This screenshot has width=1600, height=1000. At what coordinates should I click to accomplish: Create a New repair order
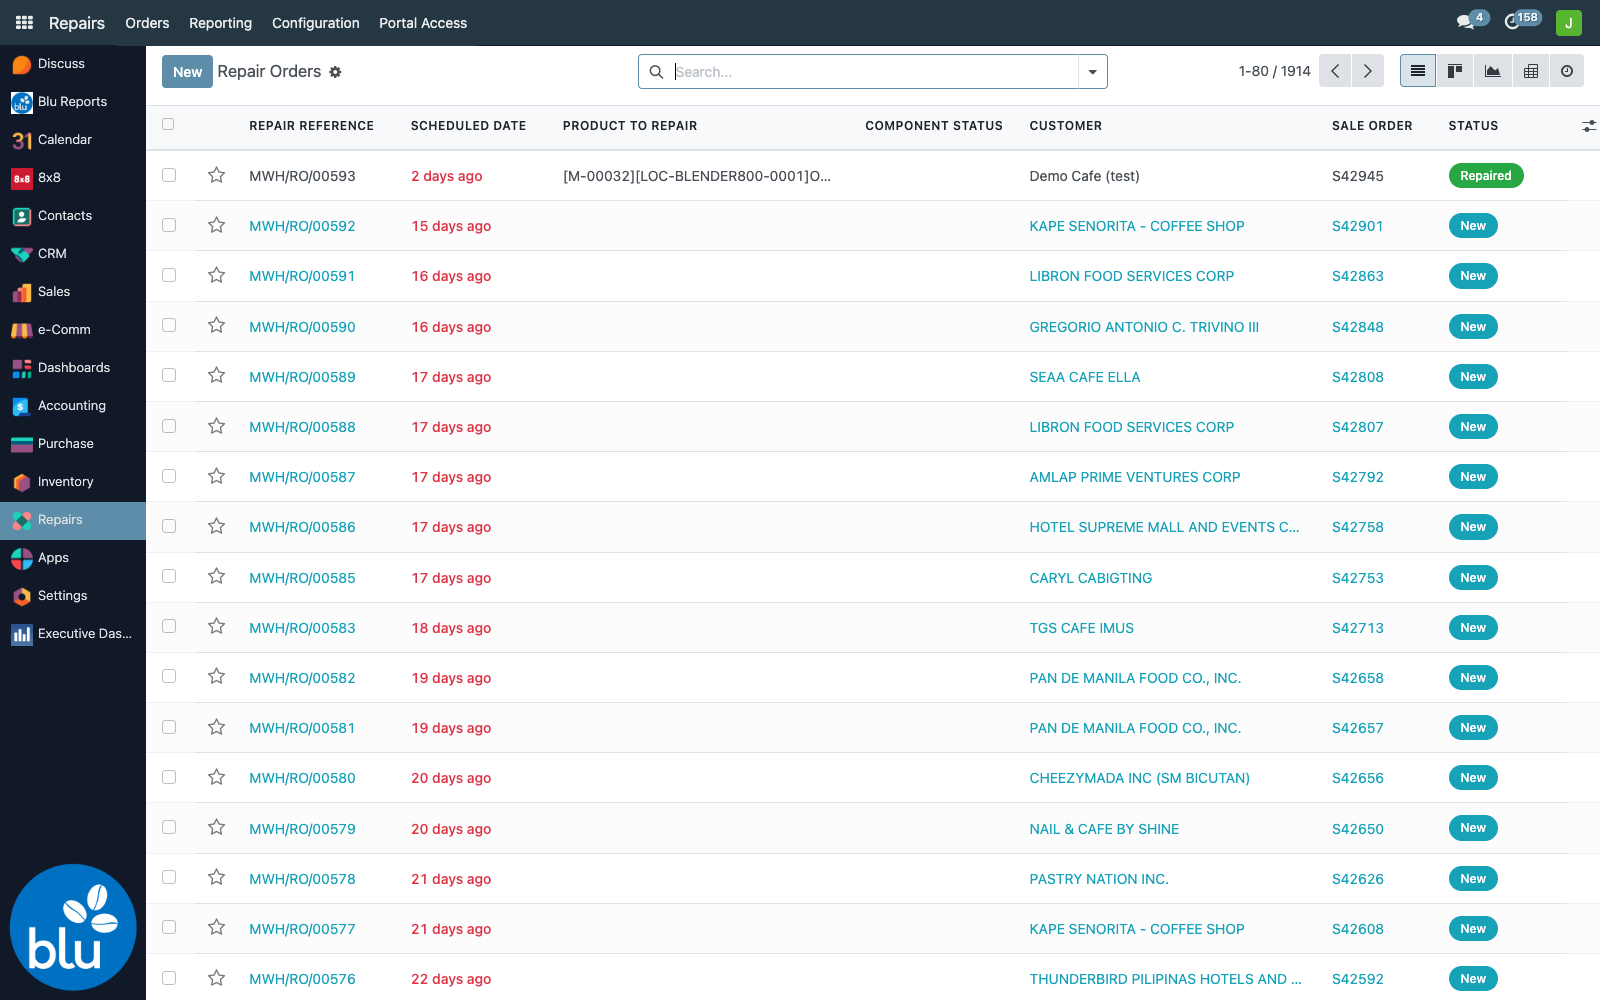pos(187,72)
